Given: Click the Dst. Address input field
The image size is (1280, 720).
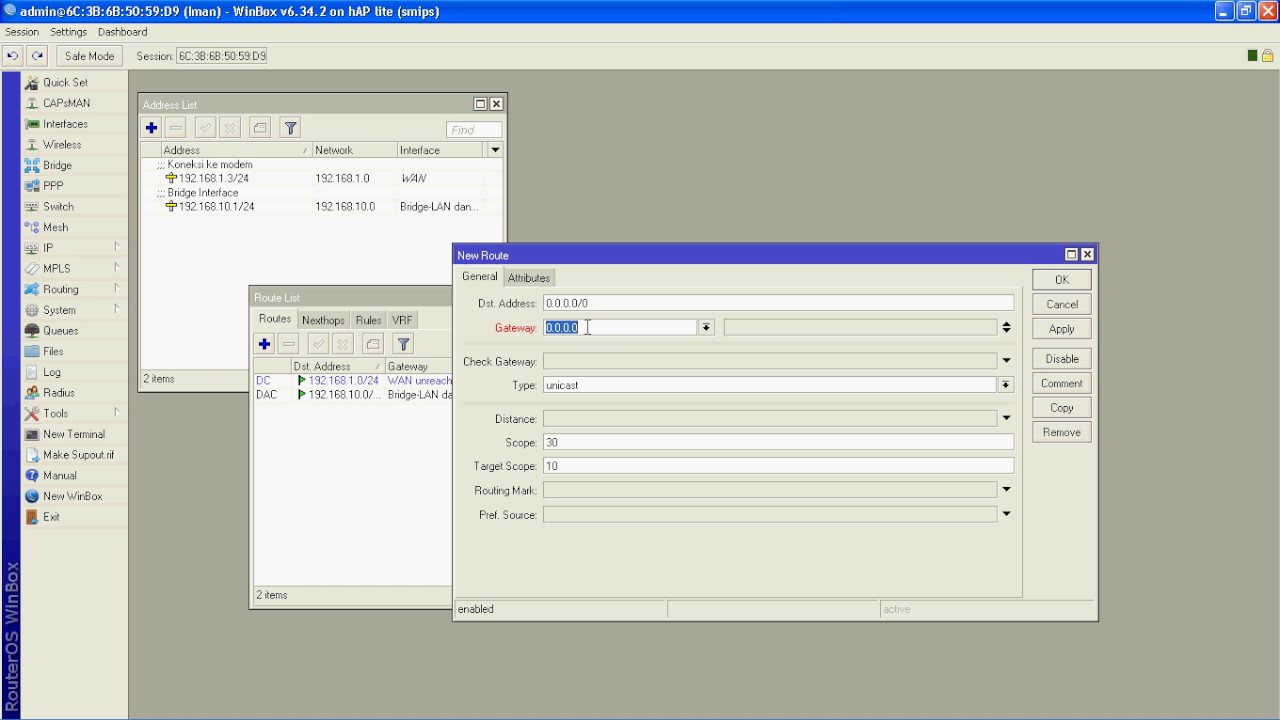Looking at the screenshot, I should [x=778, y=303].
